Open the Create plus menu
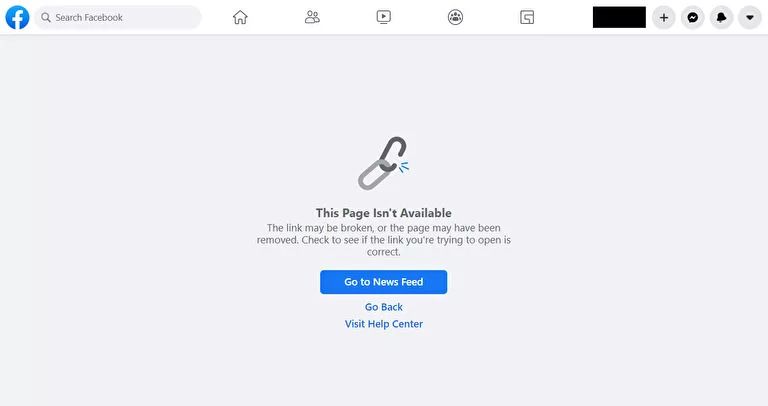 664,18
